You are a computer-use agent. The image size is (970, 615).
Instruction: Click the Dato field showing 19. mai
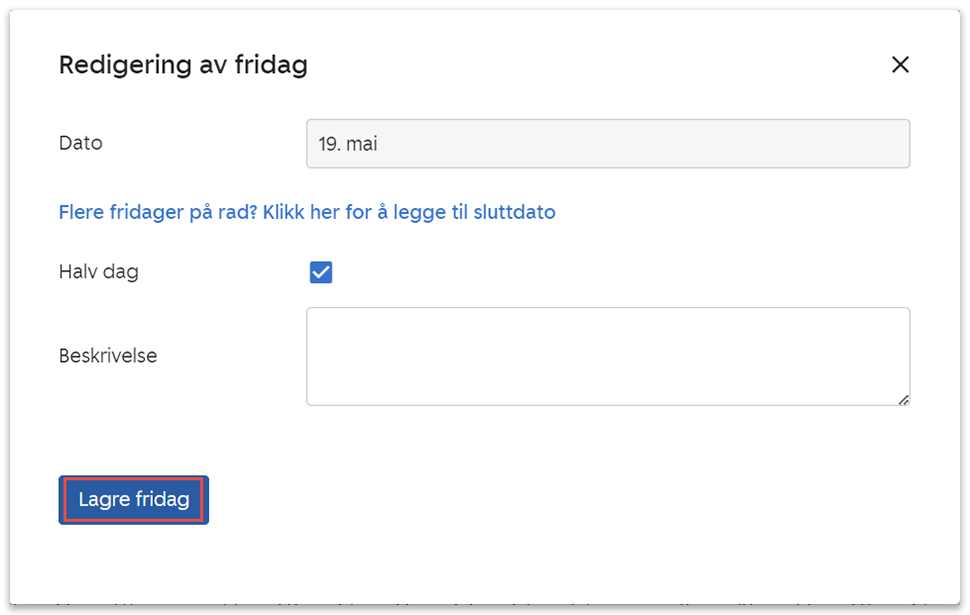[607, 144]
